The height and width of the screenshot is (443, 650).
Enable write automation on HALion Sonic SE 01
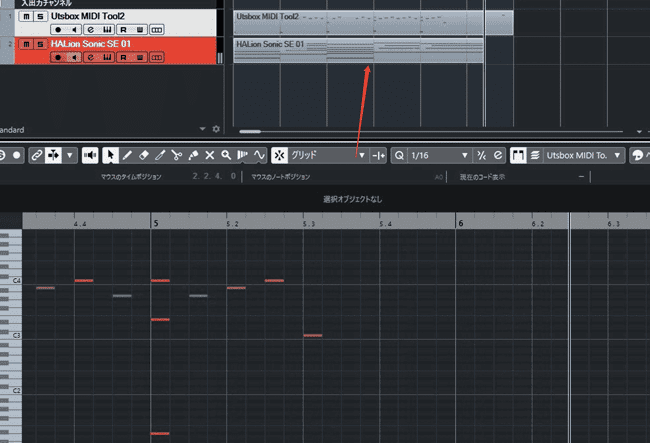(x=140, y=57)
